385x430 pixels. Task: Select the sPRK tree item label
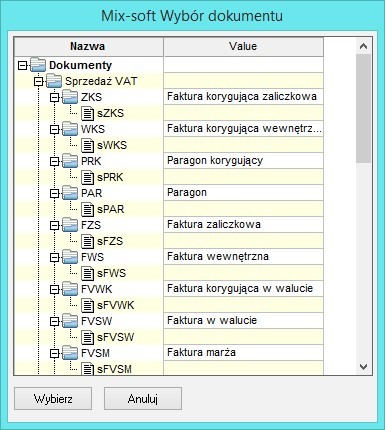[110, 177]
